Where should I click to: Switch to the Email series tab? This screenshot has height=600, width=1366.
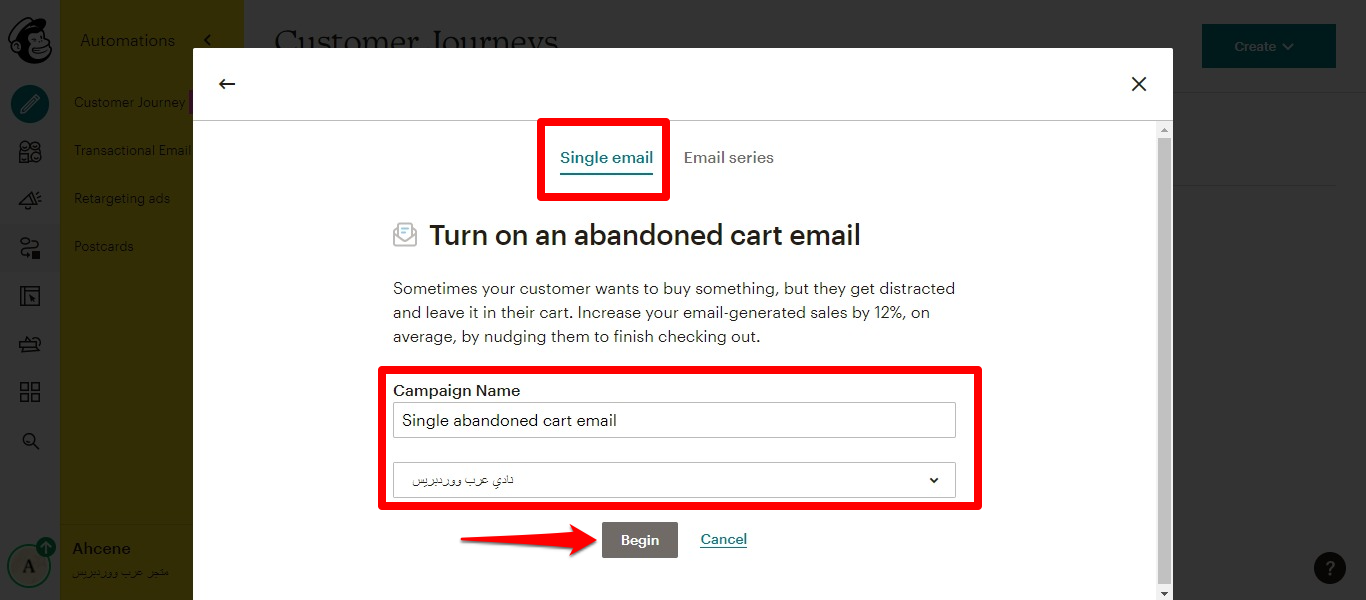(728, 158)
